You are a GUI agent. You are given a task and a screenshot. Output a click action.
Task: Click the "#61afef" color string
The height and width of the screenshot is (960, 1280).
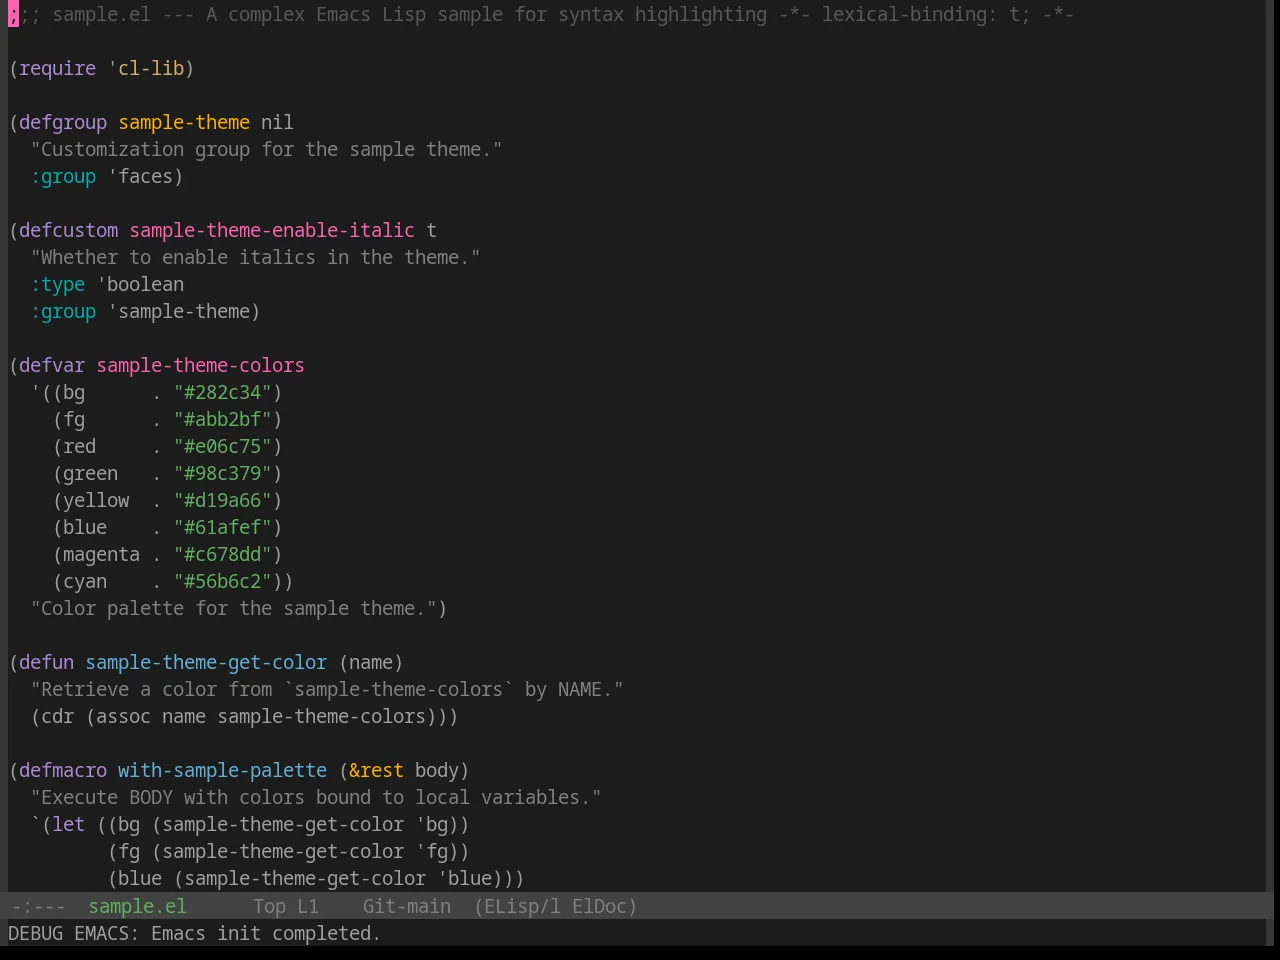tap(222, 527)
